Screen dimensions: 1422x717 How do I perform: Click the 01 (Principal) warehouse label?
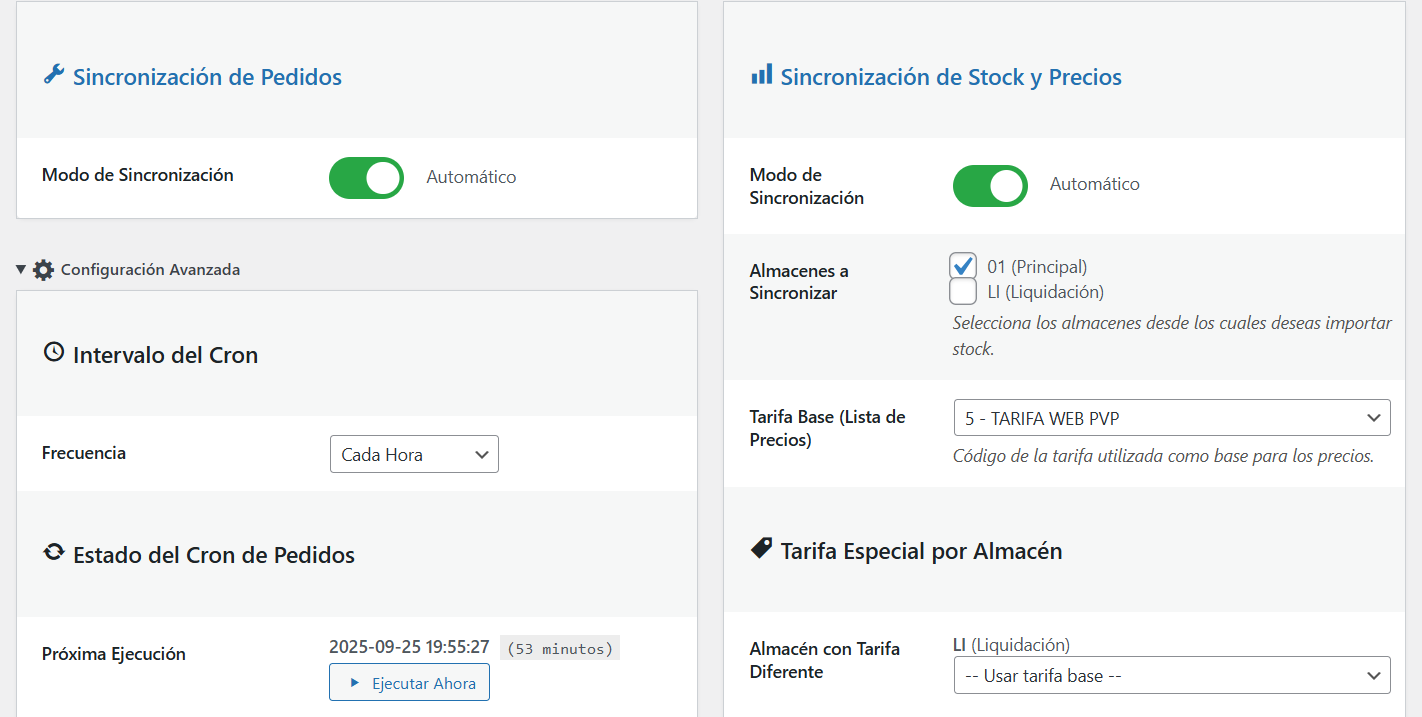(1037, 267)
